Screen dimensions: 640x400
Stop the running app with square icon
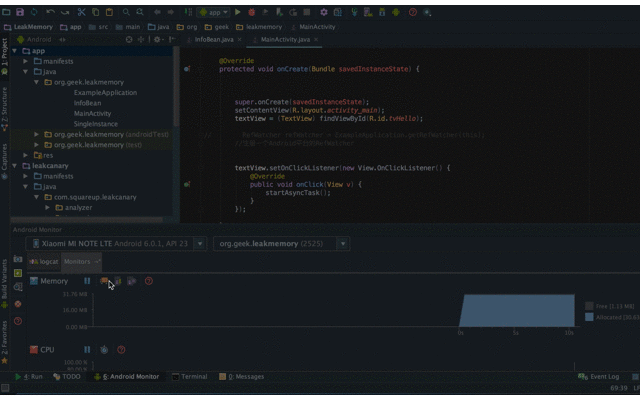click(307, 12)
